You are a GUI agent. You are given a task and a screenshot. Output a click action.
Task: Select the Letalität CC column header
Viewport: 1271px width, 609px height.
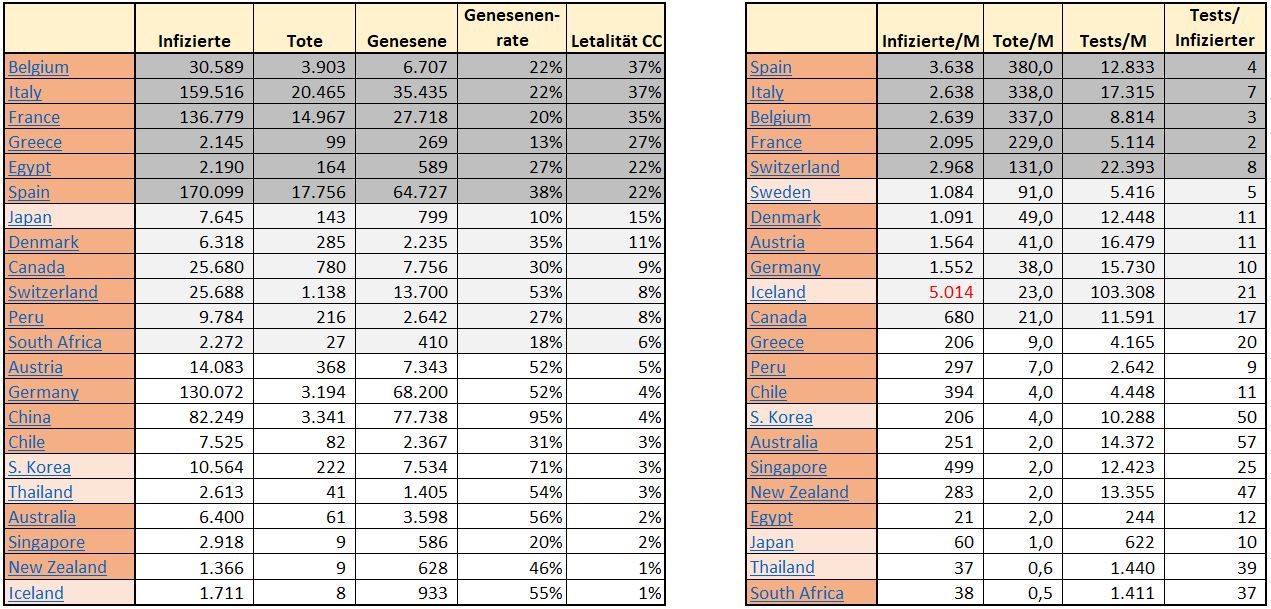pos(615,41)
